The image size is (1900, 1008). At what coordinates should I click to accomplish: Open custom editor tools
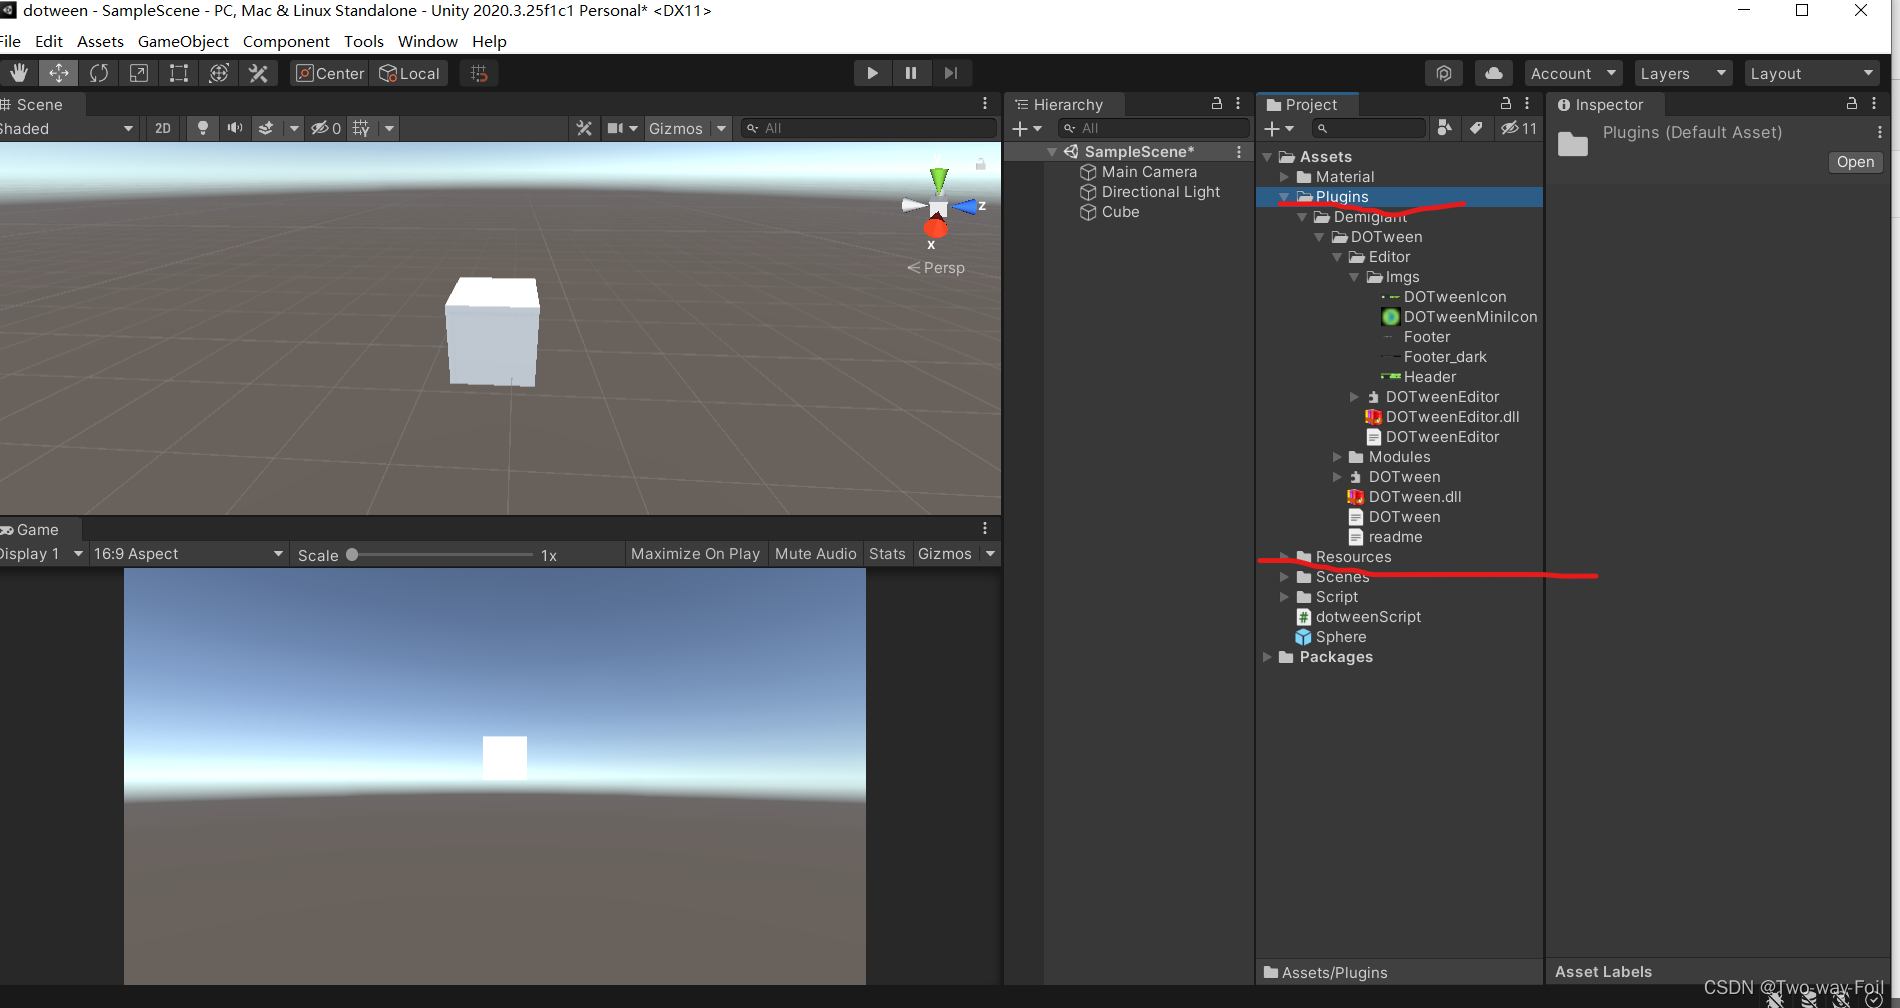click(x=259, y=73)
